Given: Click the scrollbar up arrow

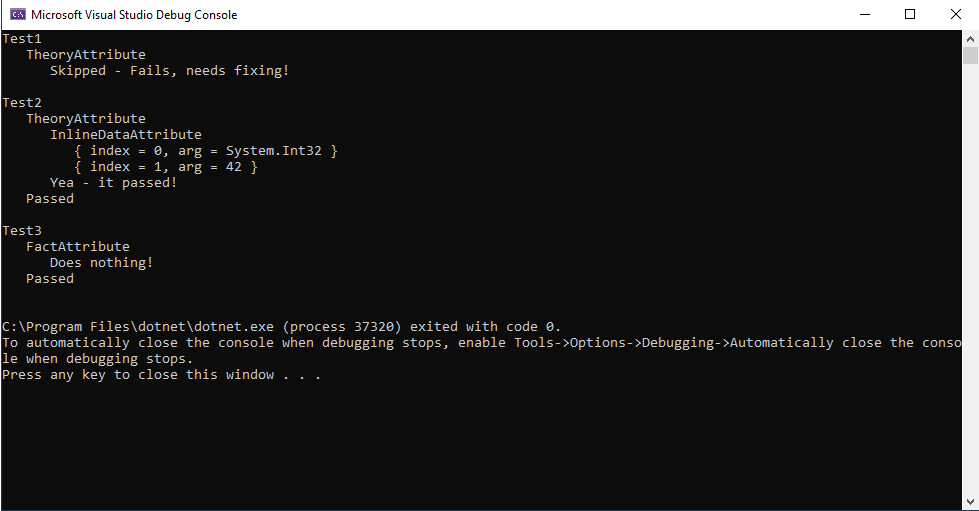Looking at the screenshot, I should [x=970, y=38].
